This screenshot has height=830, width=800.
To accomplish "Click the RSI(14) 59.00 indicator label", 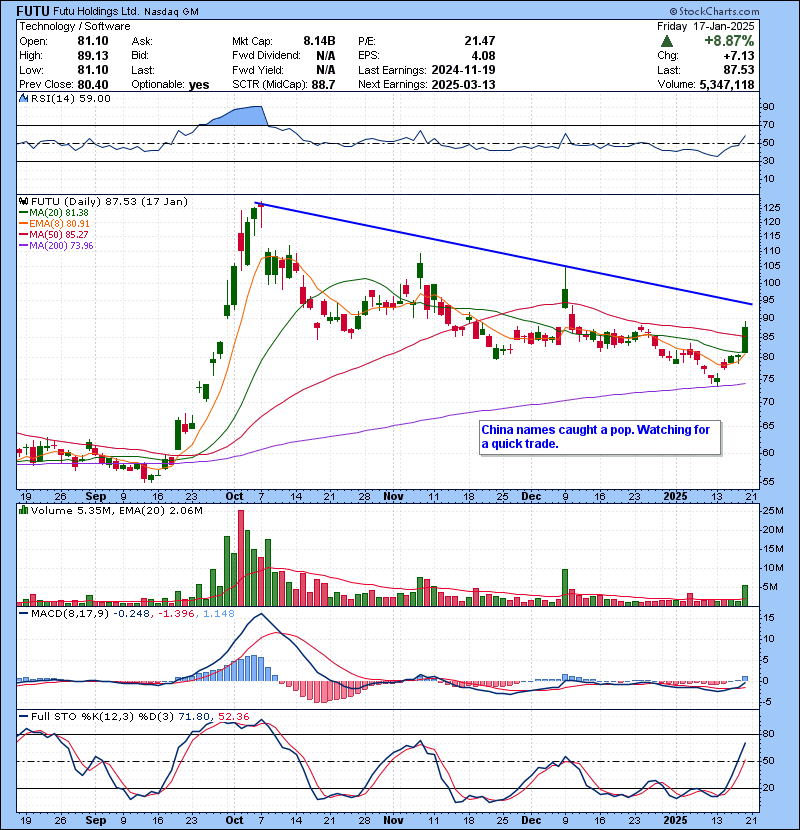I will (x=70, y=98).
